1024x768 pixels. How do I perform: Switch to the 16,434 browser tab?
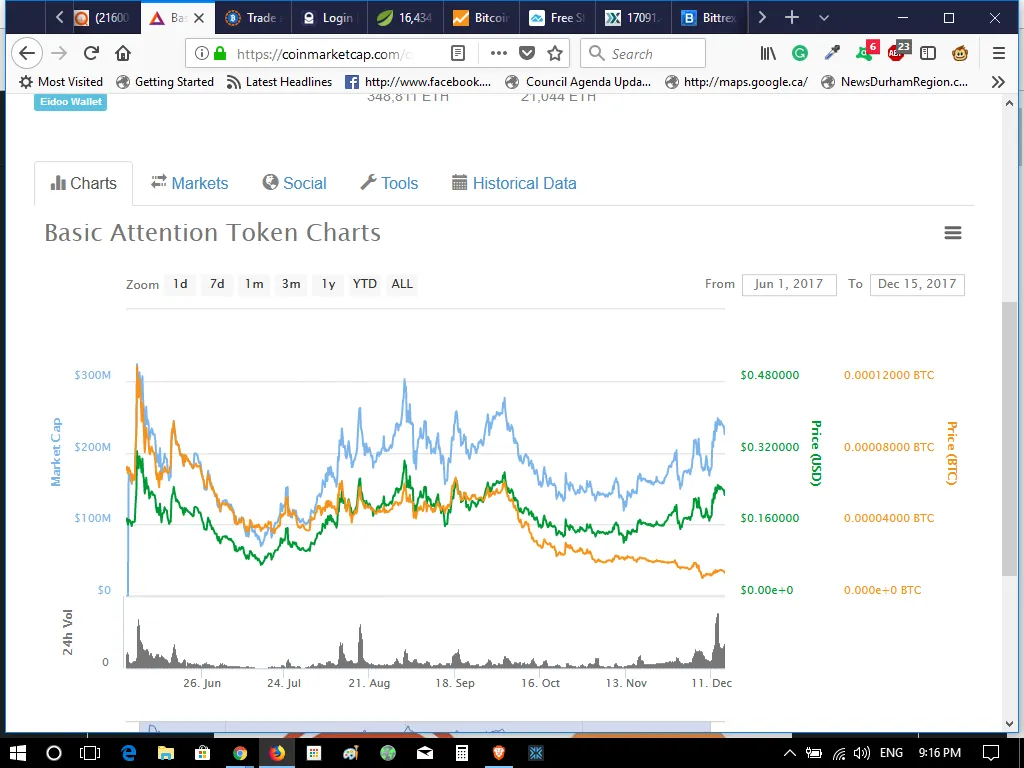coord(405,18)
